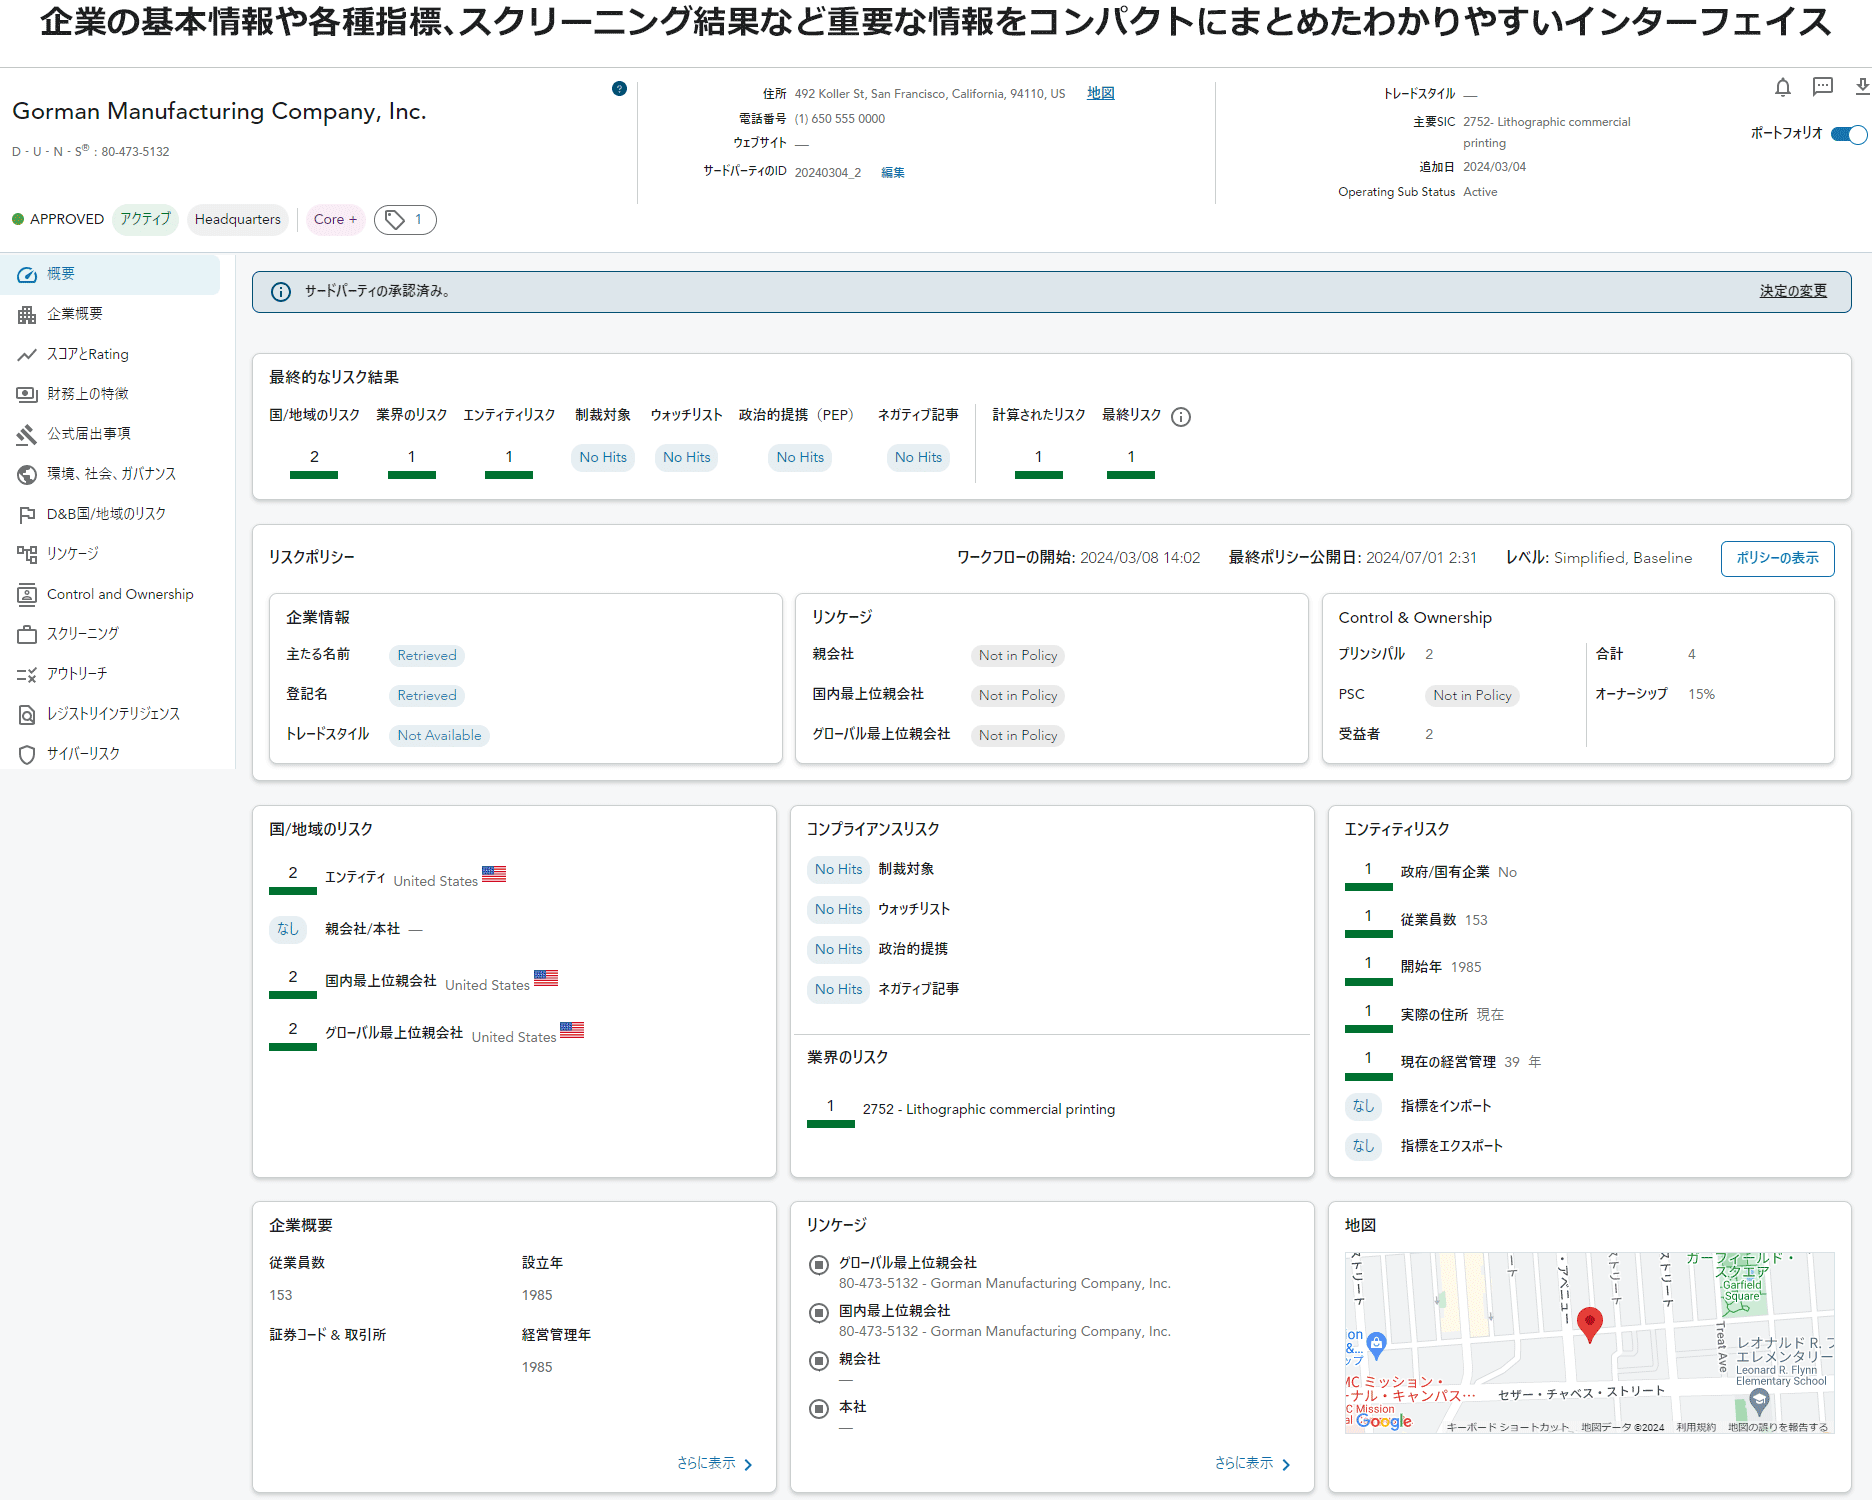Click the tag icon chip showing 1
1872x1500 pixels.
(x=405, y=220)
